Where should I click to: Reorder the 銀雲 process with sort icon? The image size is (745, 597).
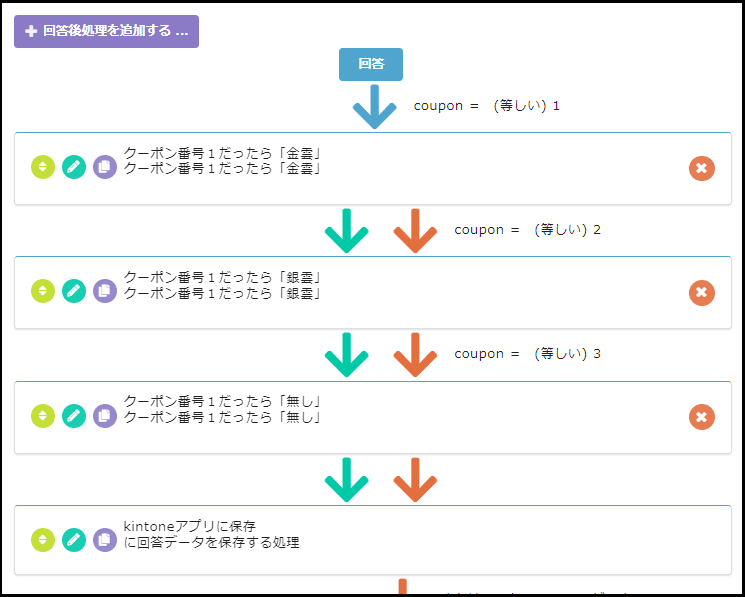(x=43, y=291)
